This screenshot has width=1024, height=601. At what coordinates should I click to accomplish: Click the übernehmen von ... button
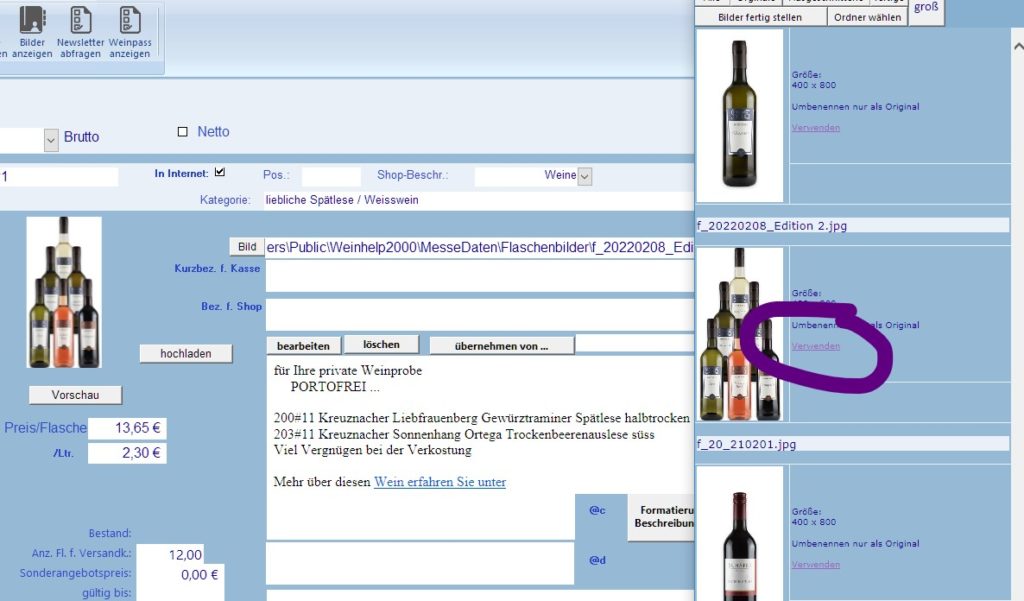pos(502,346)
